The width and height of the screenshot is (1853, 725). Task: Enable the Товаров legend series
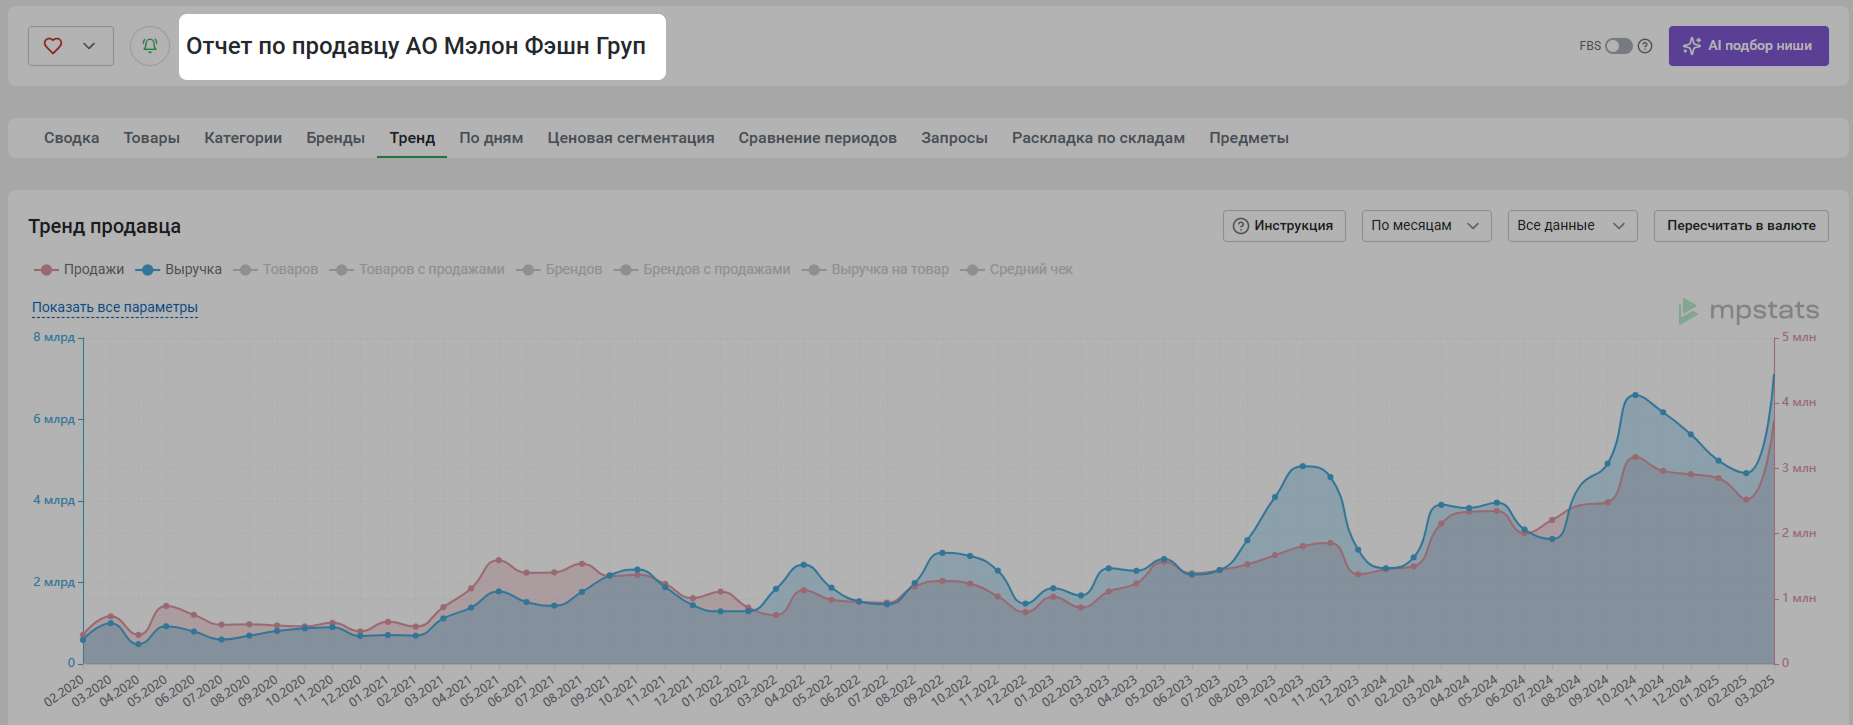coord(276,270)
